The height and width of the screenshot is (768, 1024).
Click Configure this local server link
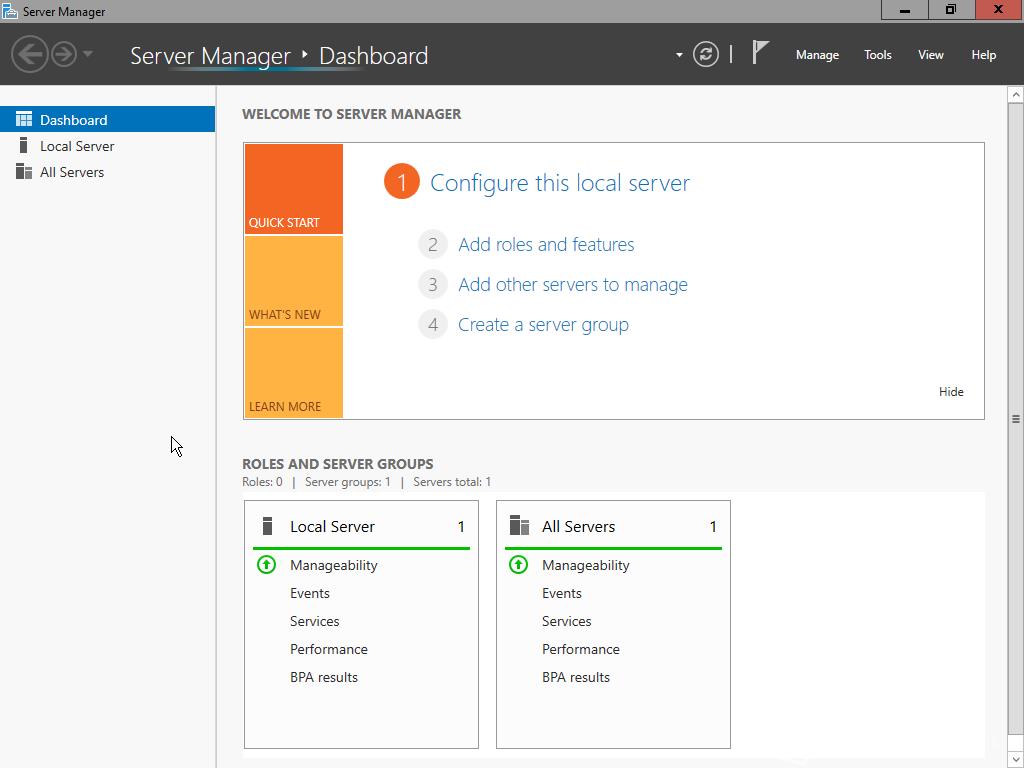(560, 183)
